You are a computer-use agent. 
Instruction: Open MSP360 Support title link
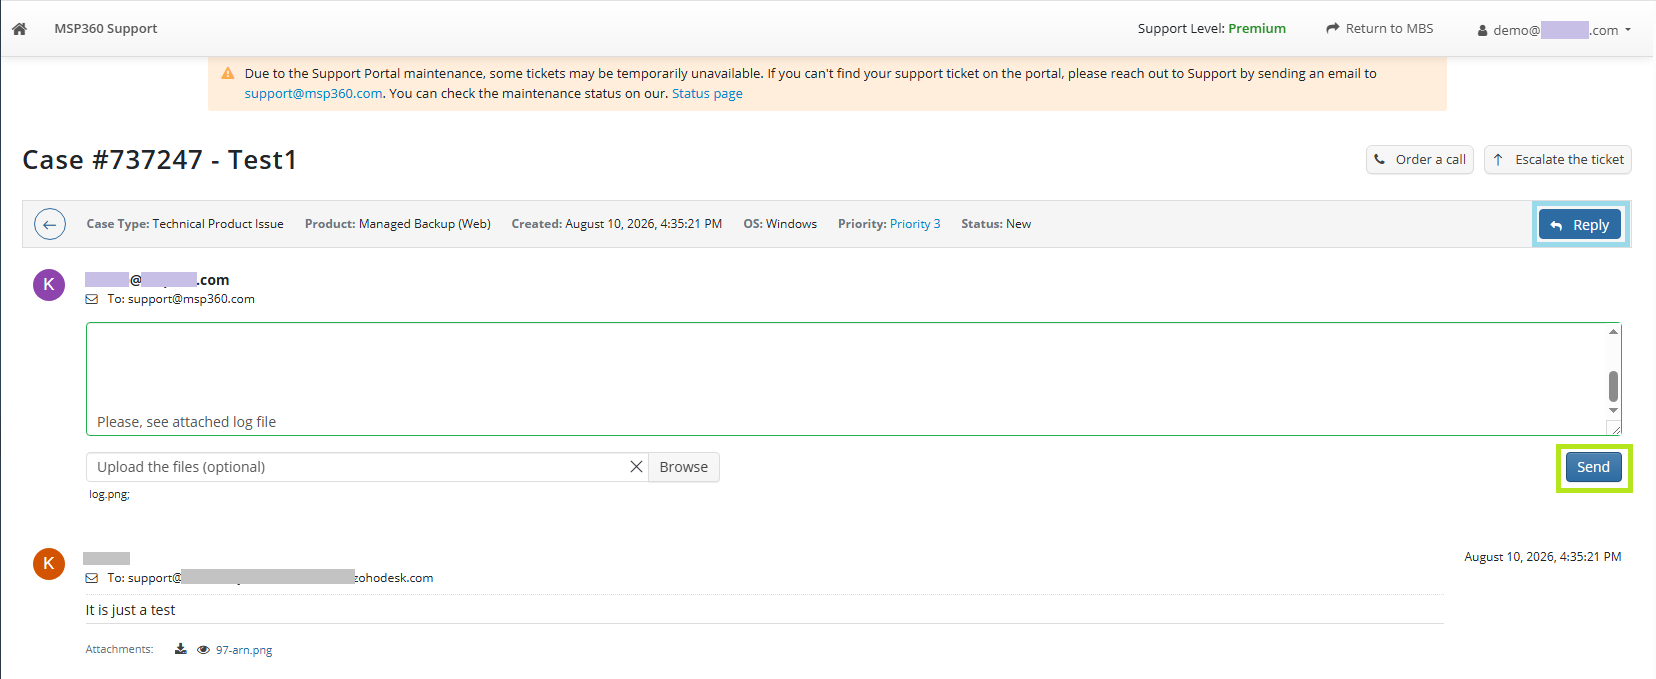pyautogui.click(x=106, y=29)
